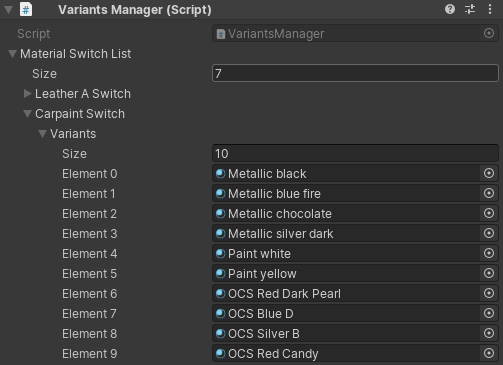Click the object picker for OCS Silver B

click(489, 333)
